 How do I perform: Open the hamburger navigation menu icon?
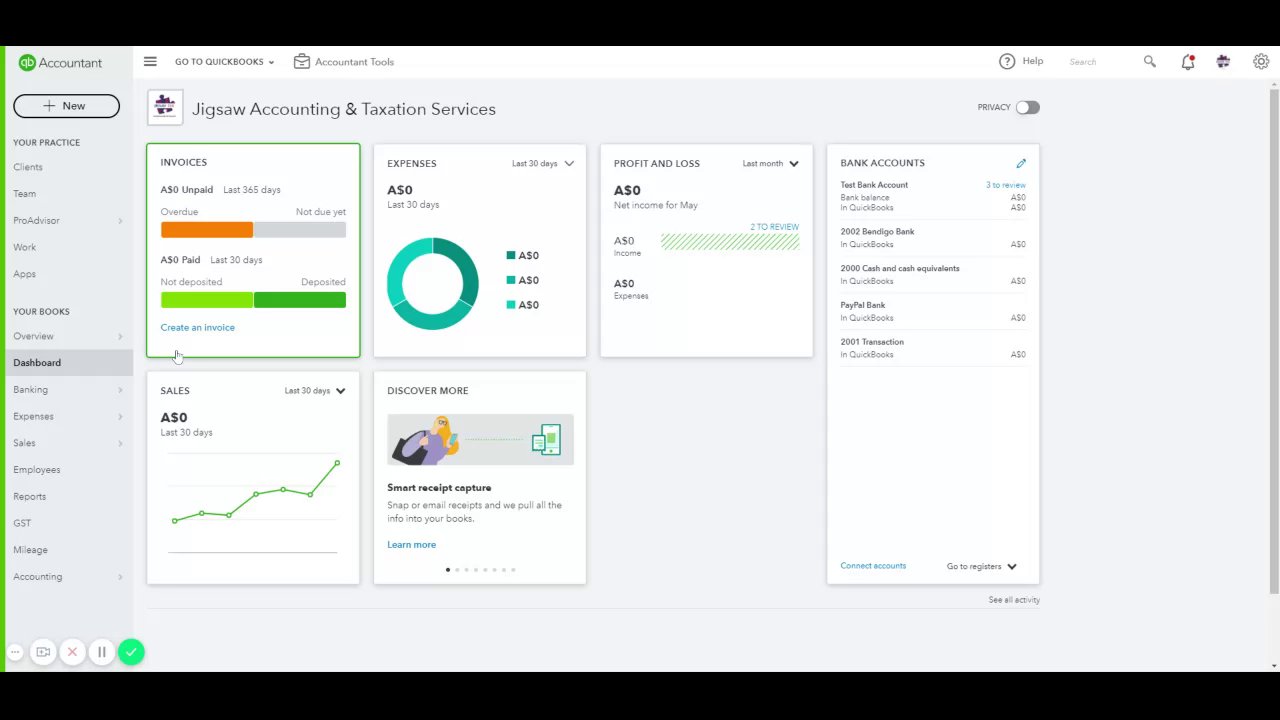click(150, 61)
